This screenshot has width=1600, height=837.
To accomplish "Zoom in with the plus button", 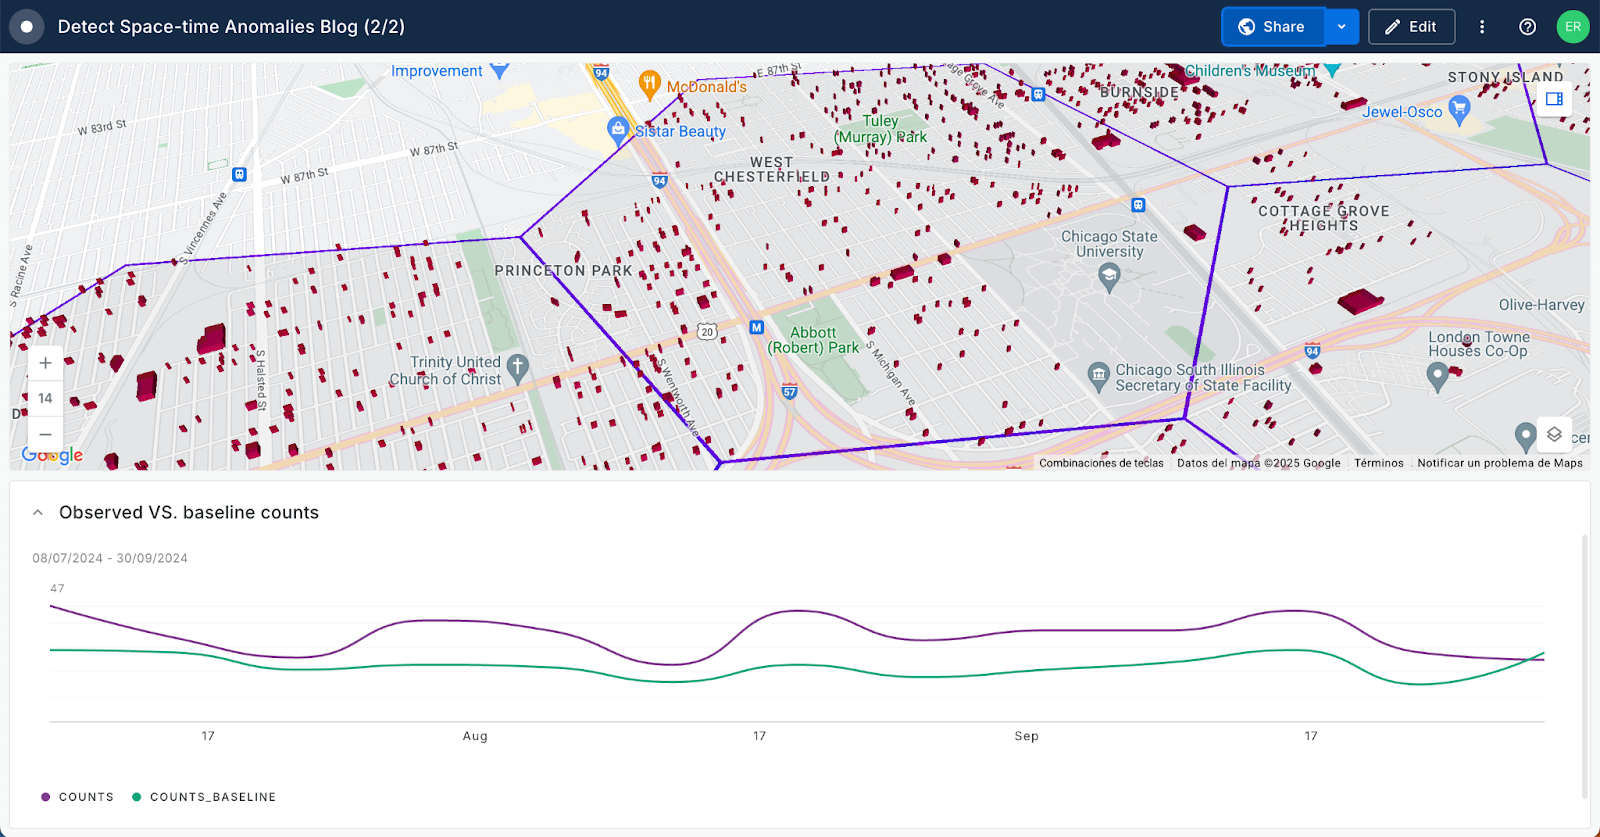I will [x=45, y=363].
